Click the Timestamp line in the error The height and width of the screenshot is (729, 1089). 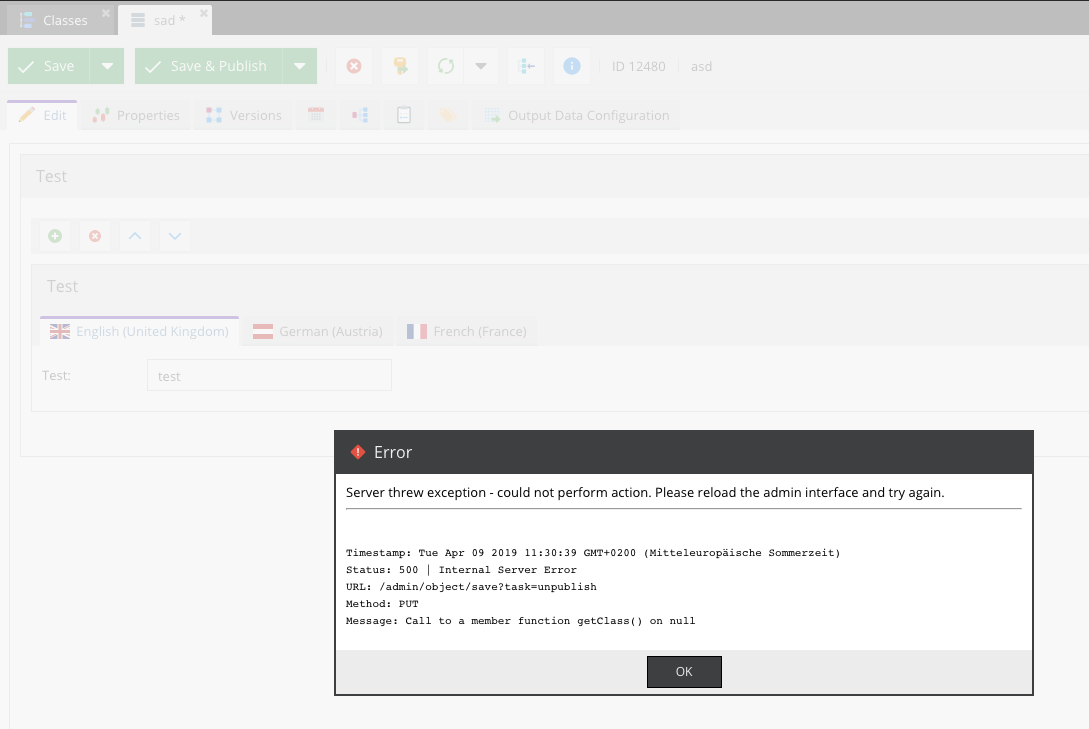point(593,553)
